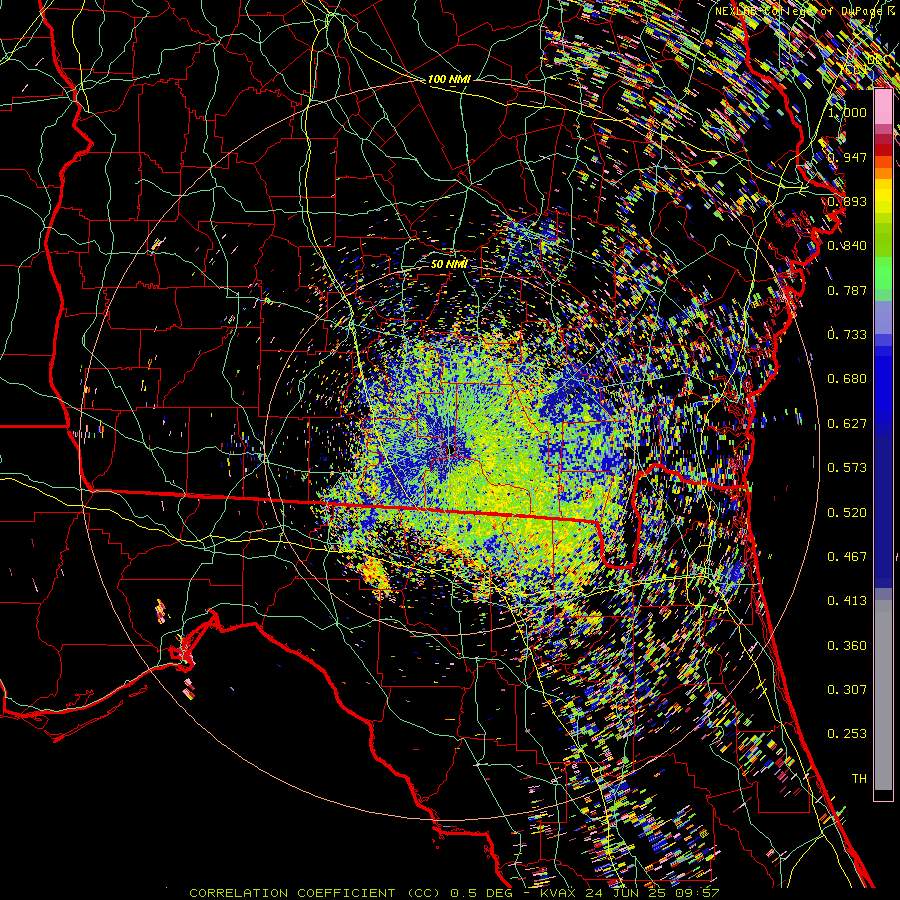Select the 0.467 legend value

pyautogui.click(x=847, y=557)
